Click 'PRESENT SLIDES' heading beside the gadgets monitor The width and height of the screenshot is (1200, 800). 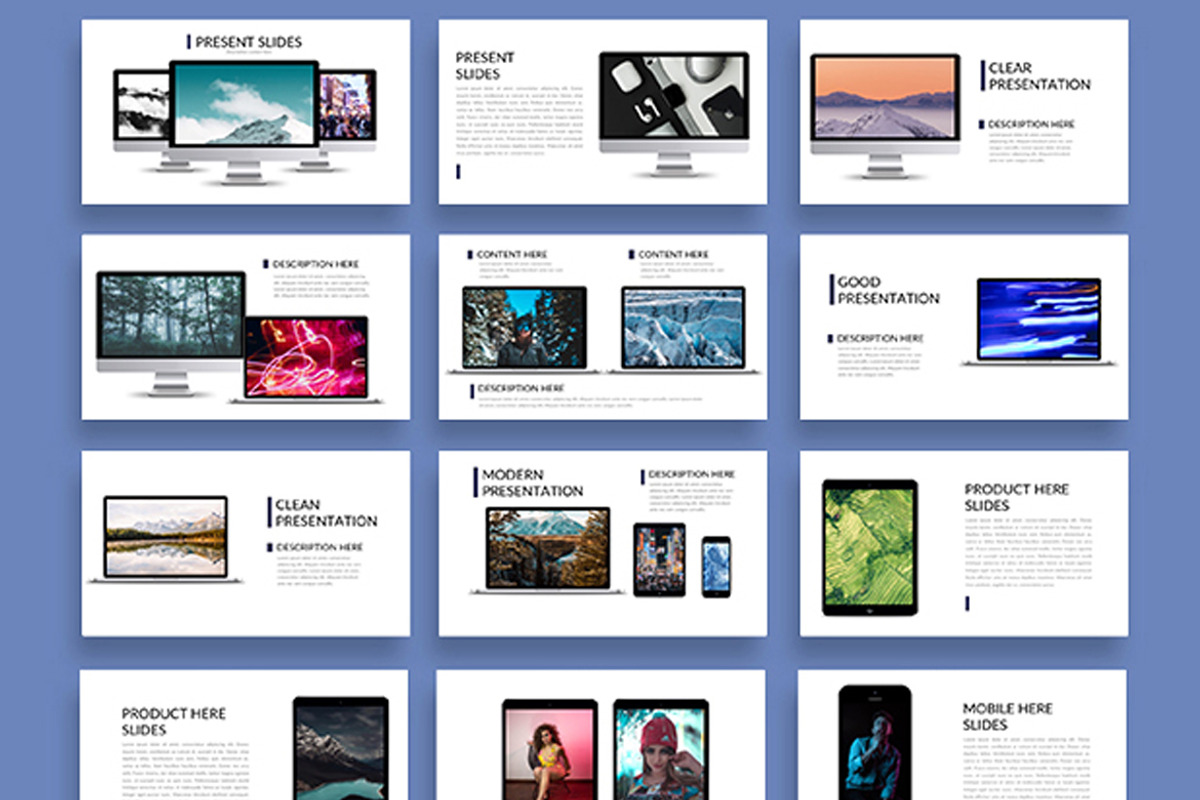pyautogui.click(x=485, y=66)
